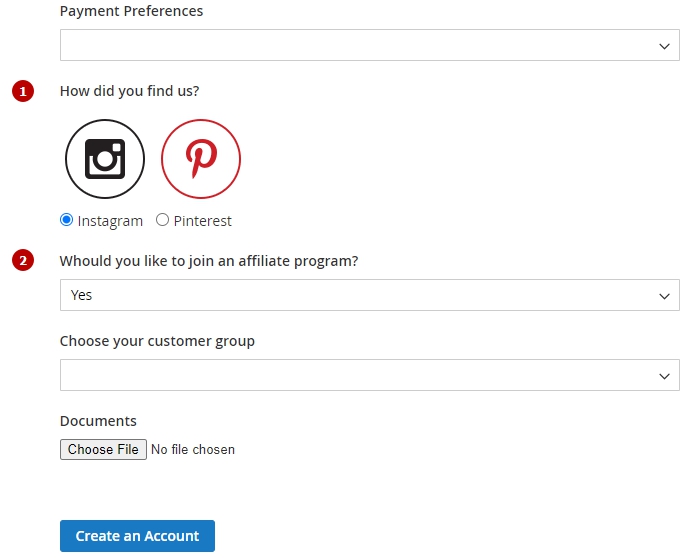The width and height of the screenshot is (685, 559).
Task: Select the Instagram radio button
Action: pyautogui.click(x=66, y=220)
